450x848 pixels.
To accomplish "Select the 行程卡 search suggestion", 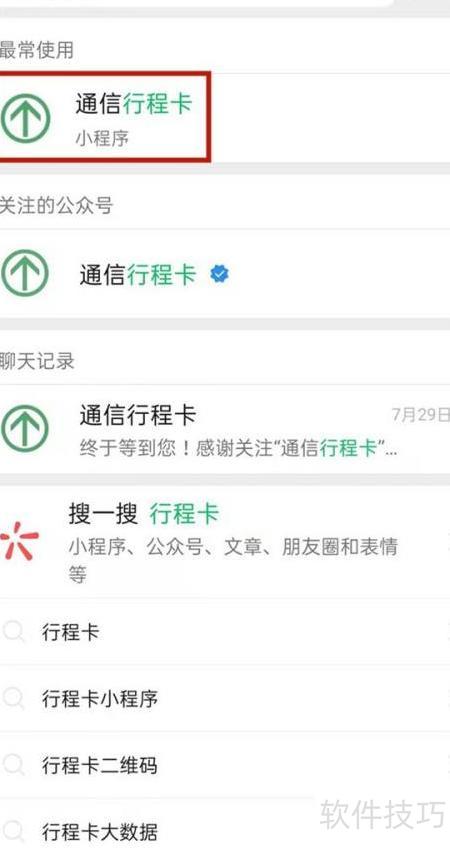I will pyautogui.click(x=225, y=632).
